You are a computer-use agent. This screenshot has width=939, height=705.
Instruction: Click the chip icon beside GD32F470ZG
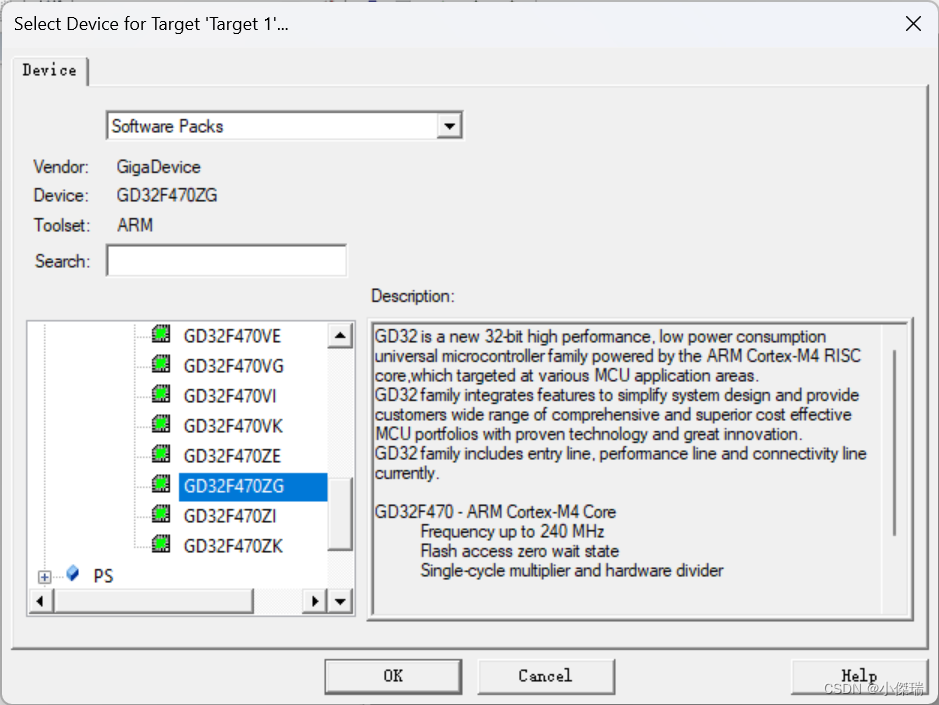pyautogui.click(x=161, y=483)
